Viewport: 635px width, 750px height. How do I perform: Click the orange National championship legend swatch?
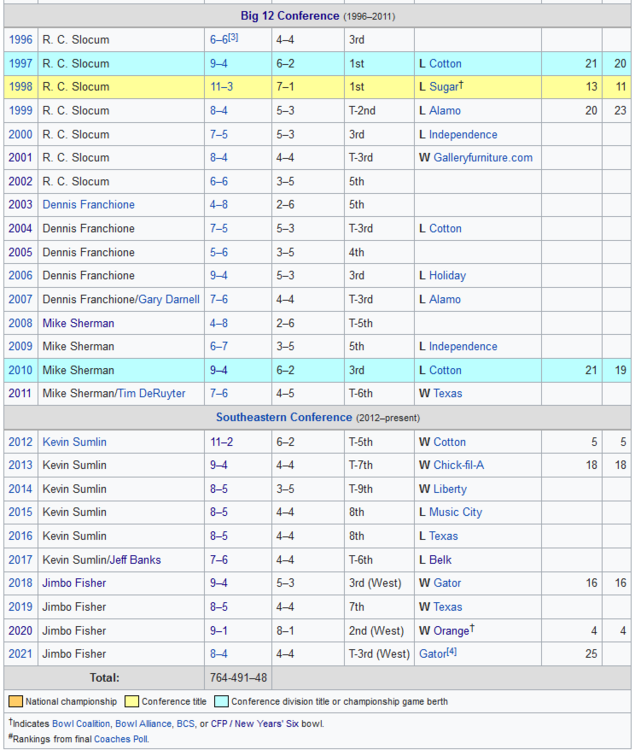click(15, 702)
